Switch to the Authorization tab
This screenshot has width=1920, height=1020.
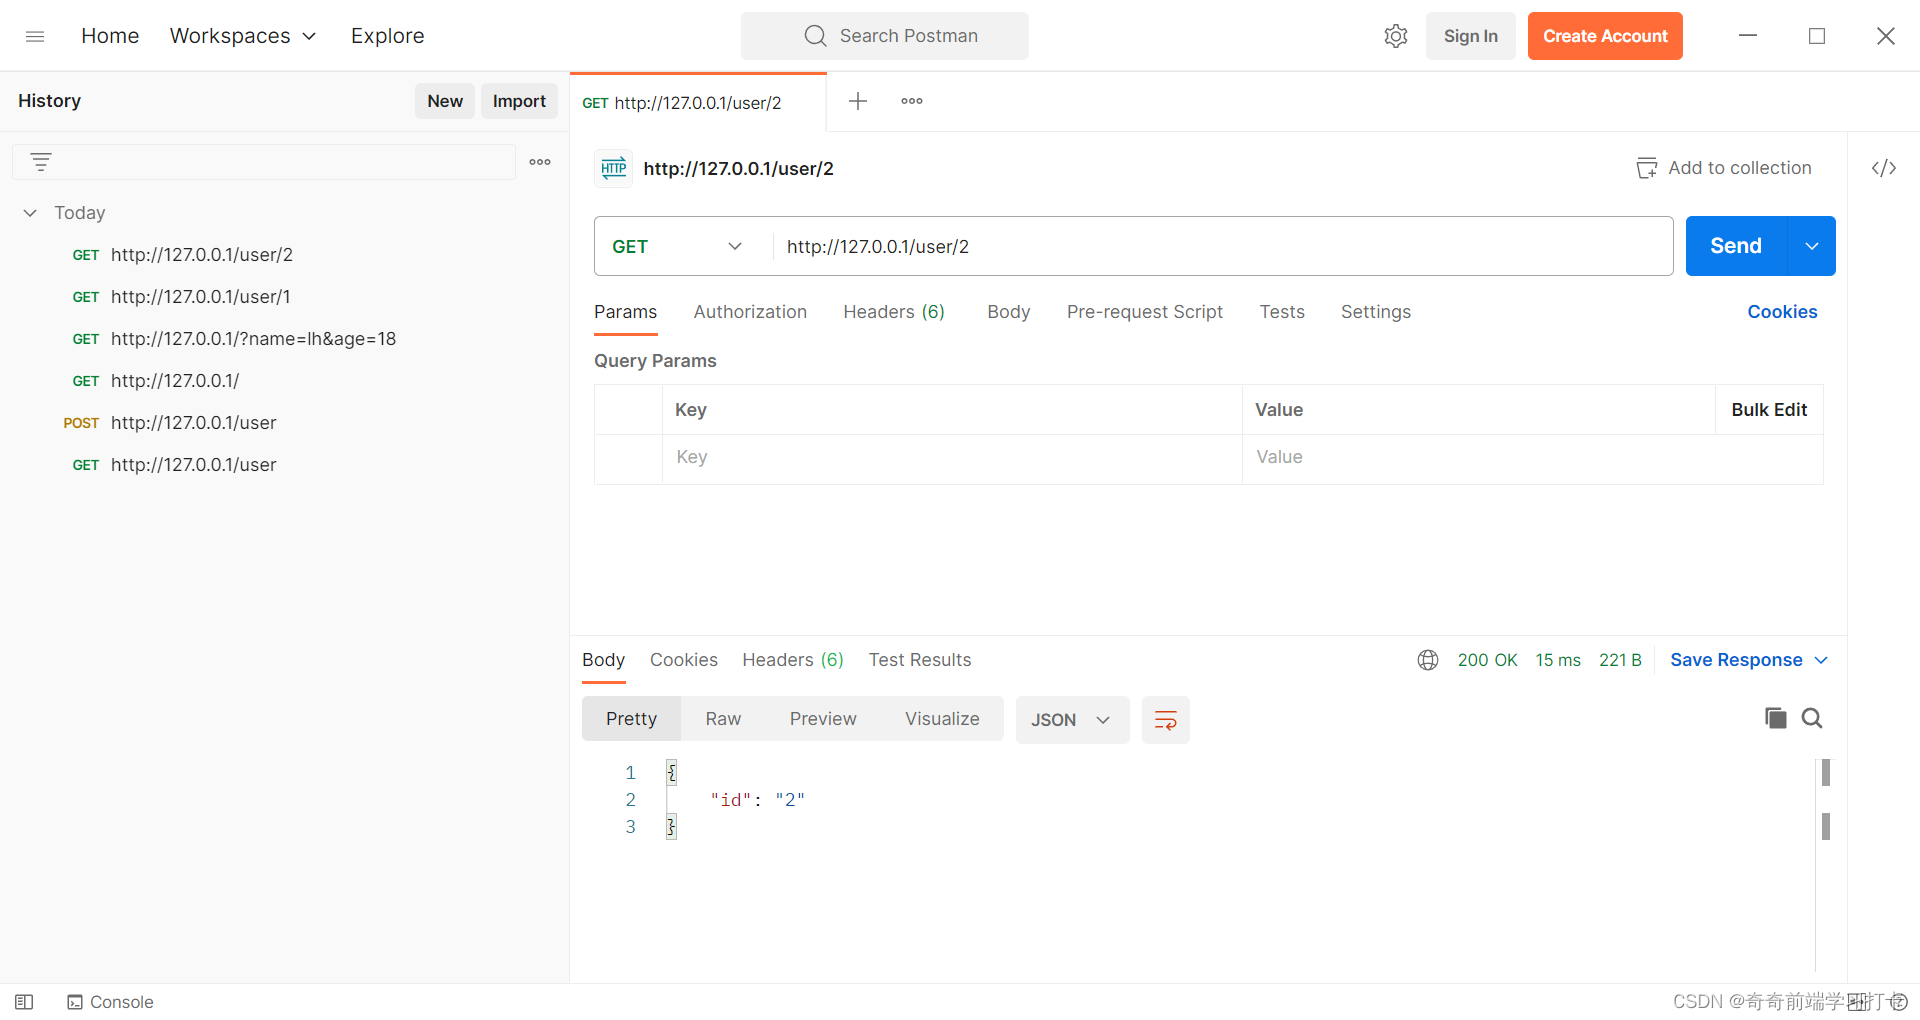pos(750,312)
